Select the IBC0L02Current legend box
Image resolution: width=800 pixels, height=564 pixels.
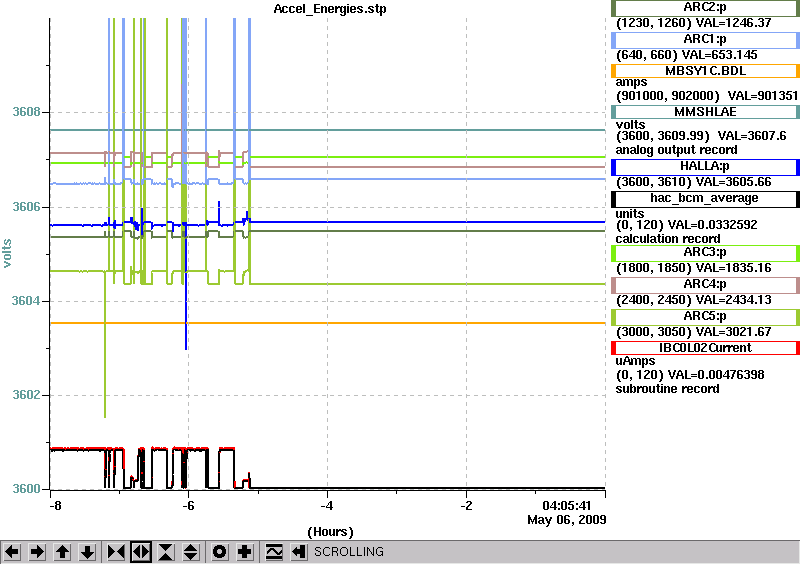705,348
